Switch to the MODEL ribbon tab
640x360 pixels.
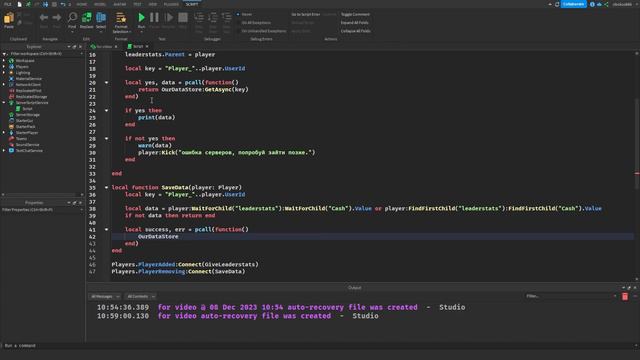point(100,4)
